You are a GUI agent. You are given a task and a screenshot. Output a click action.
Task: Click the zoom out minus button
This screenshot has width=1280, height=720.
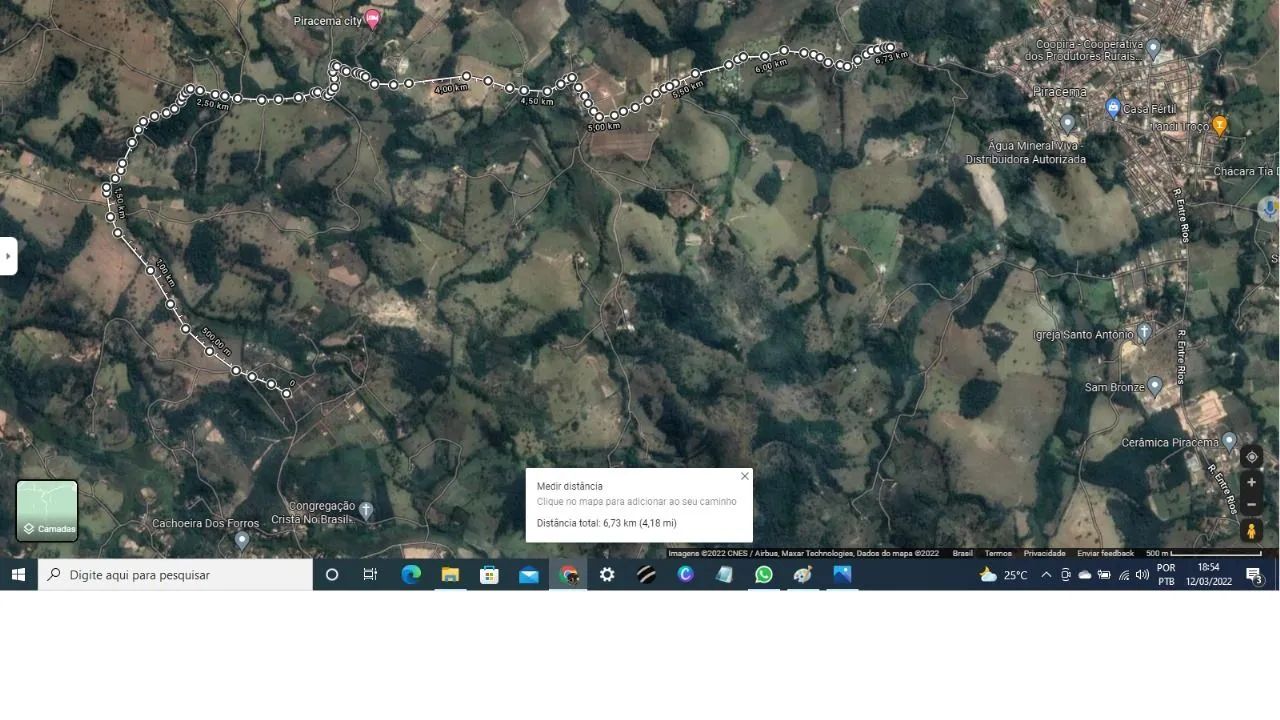click(1251, 504)
